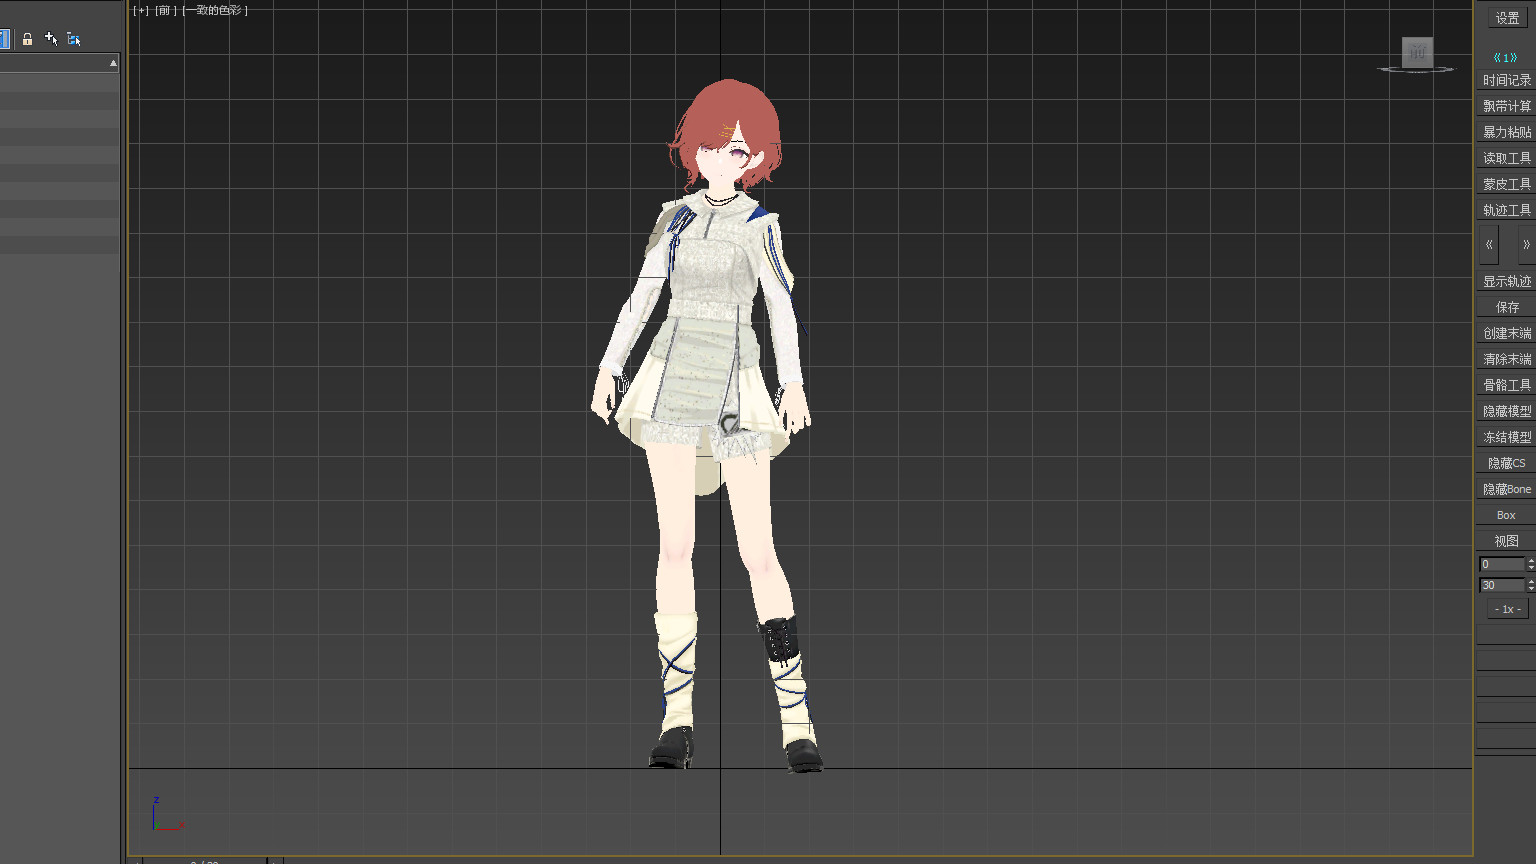This screenshot has height=864, width=1536.
Task: Toggle 隐藏Bone to hide bones
Action: click(x=1506, y=489)
